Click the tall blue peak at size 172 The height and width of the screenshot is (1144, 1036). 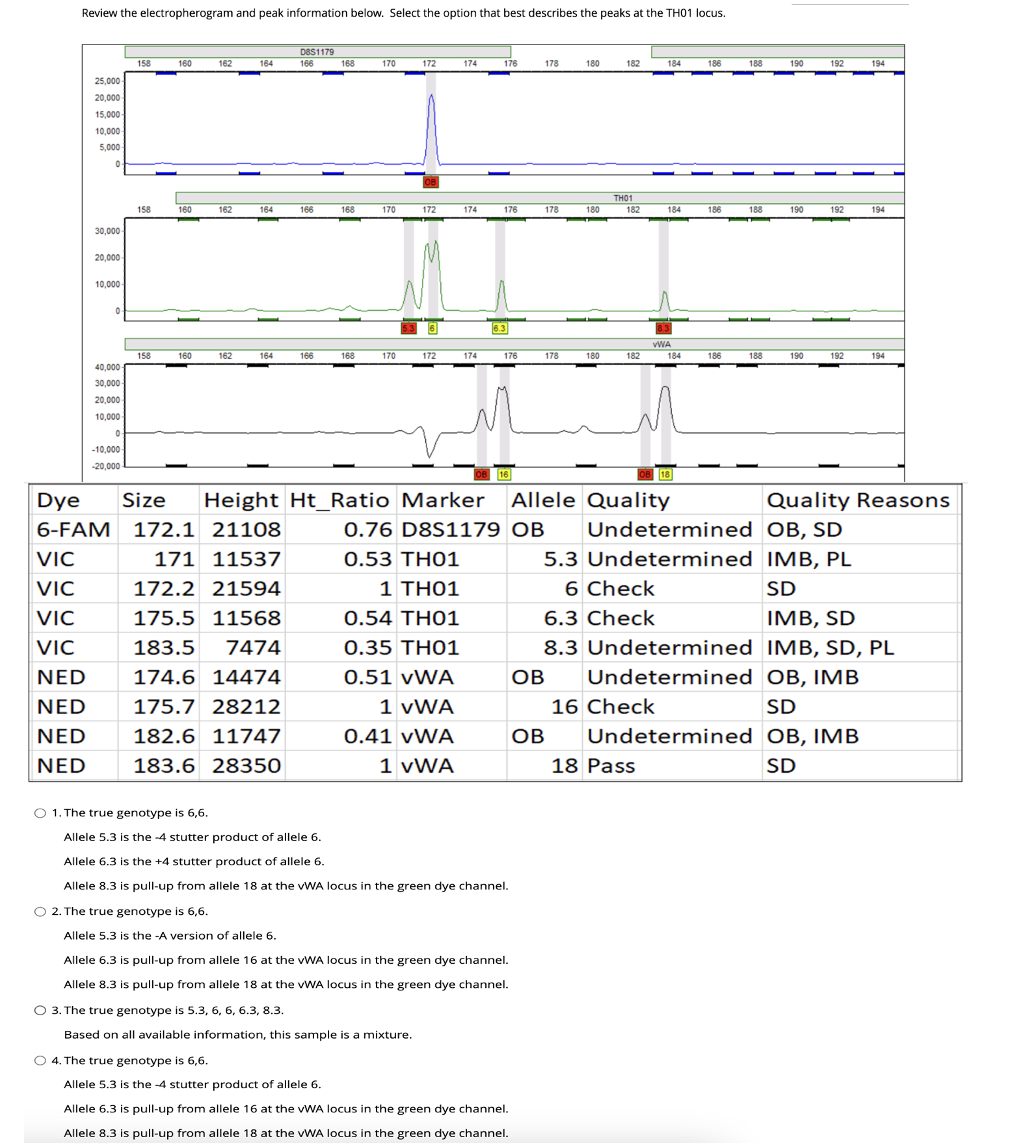pos(430,110)
